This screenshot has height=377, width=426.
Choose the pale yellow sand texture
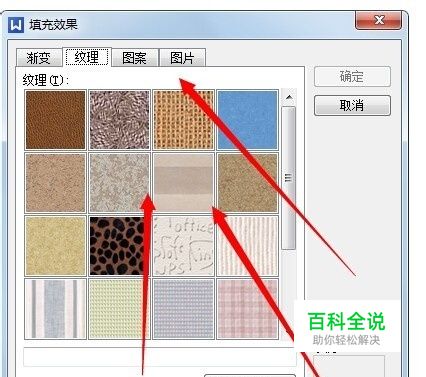(x=55, y=246)
